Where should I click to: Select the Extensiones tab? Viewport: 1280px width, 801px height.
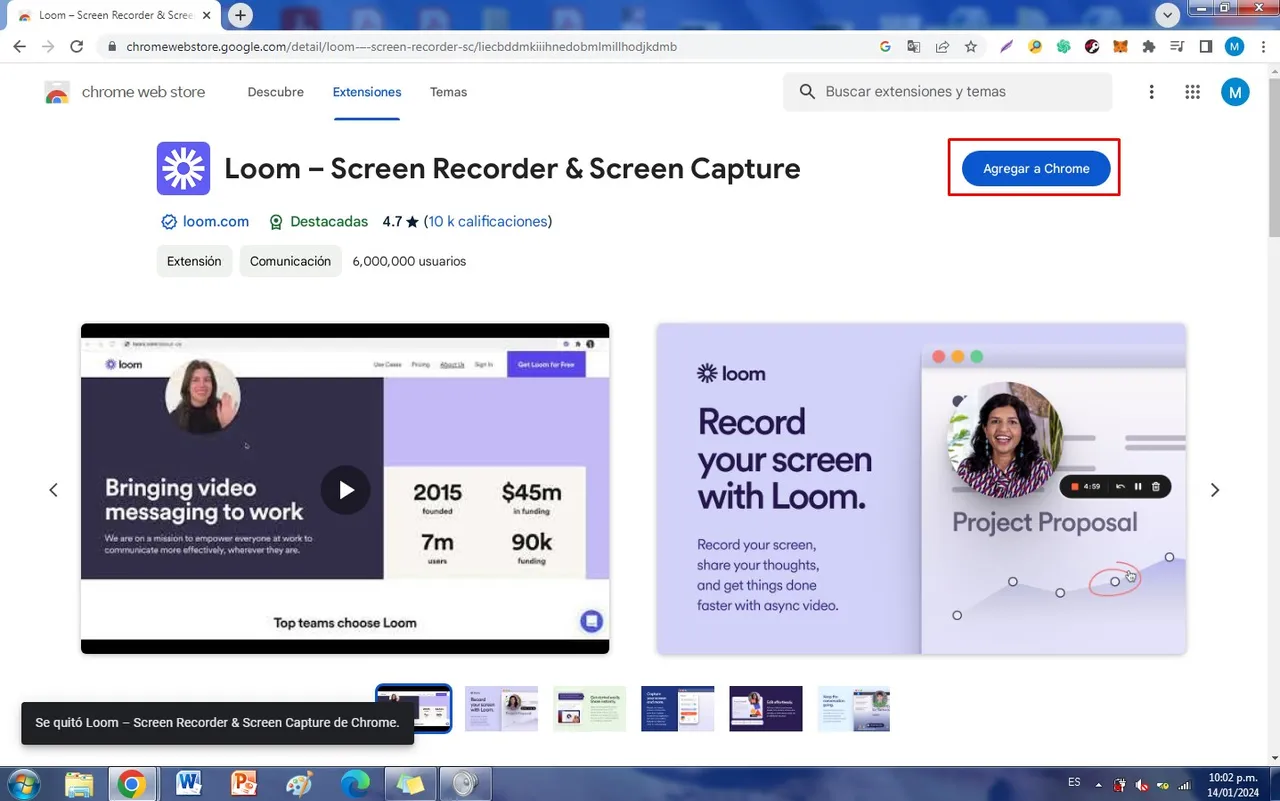[367, 92]
